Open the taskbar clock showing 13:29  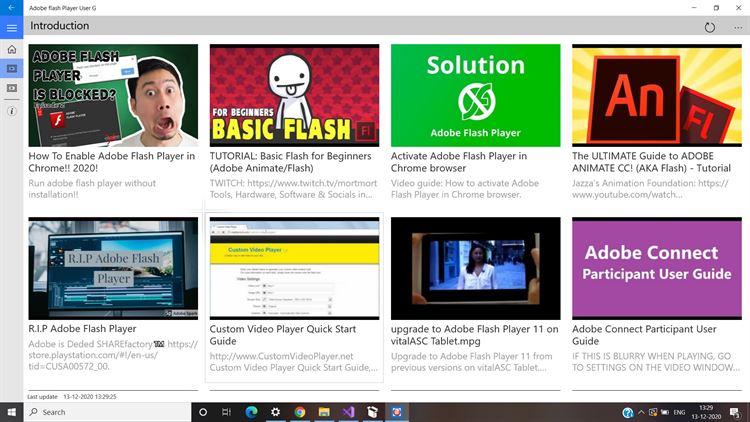pos(706,412)
